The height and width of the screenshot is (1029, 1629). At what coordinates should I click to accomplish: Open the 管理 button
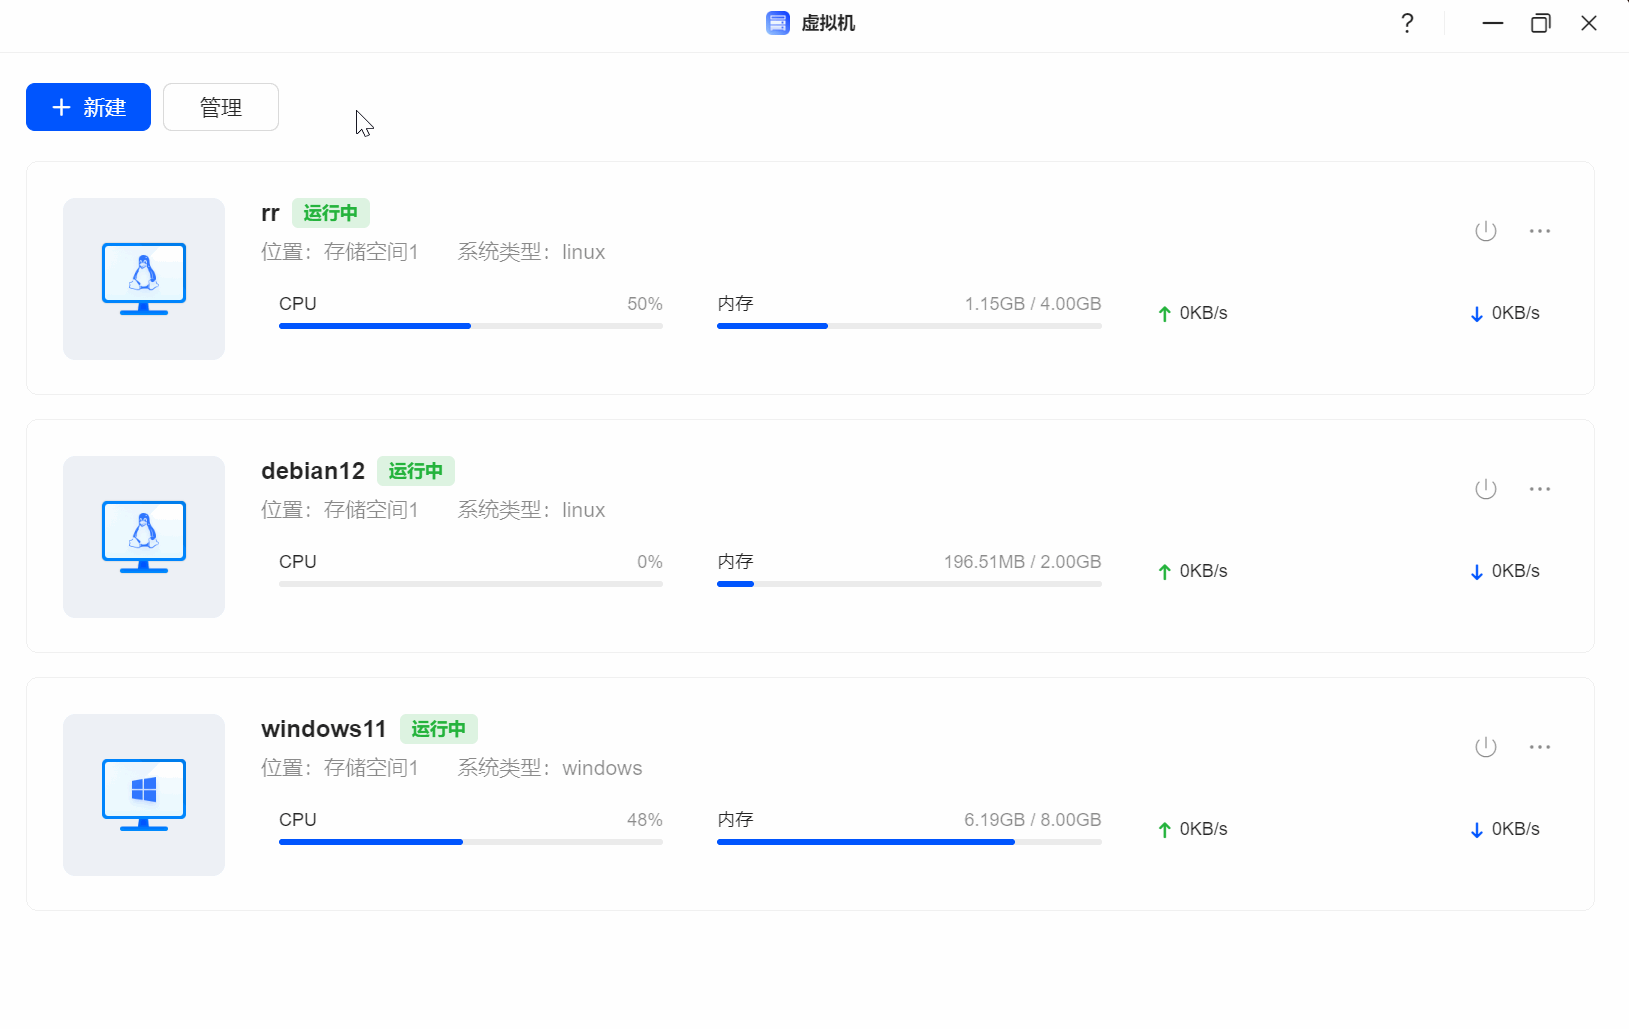pyautogui.click(x=221, y=107)
